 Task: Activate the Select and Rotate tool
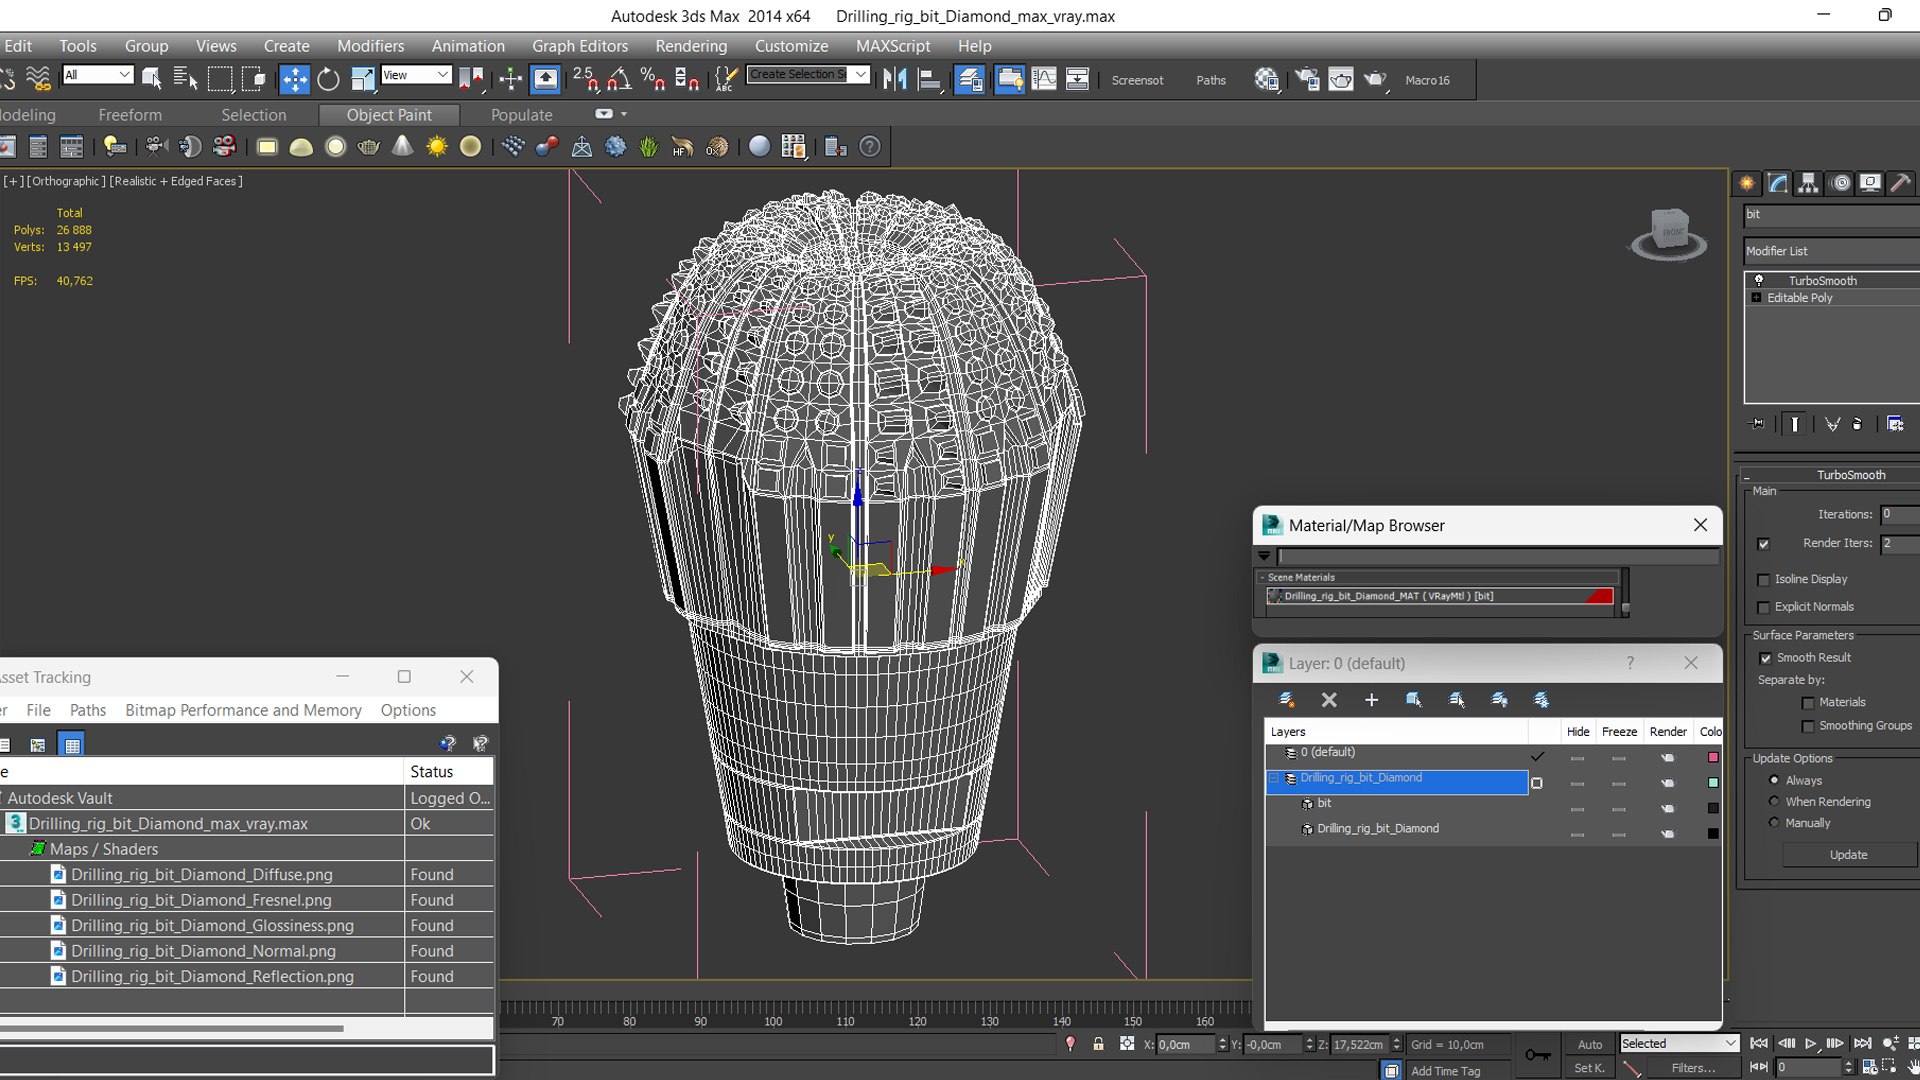328,80
